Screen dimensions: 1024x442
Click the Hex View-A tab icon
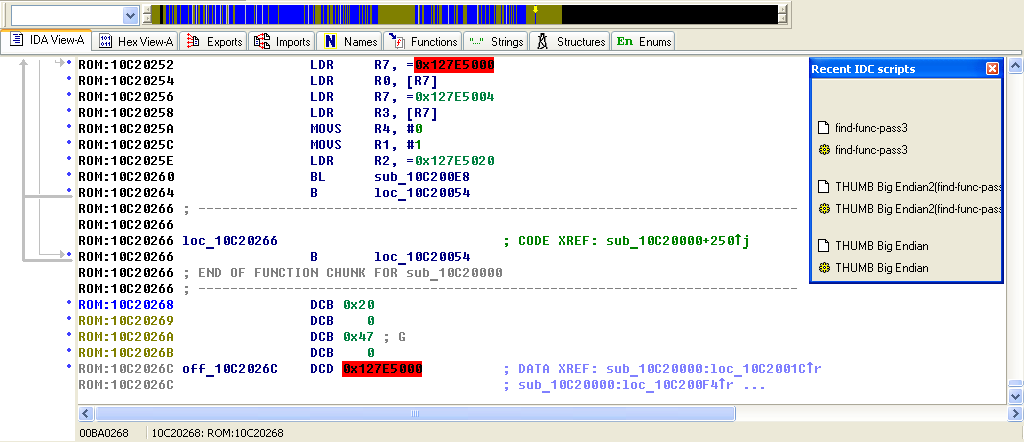click(106, 42)
